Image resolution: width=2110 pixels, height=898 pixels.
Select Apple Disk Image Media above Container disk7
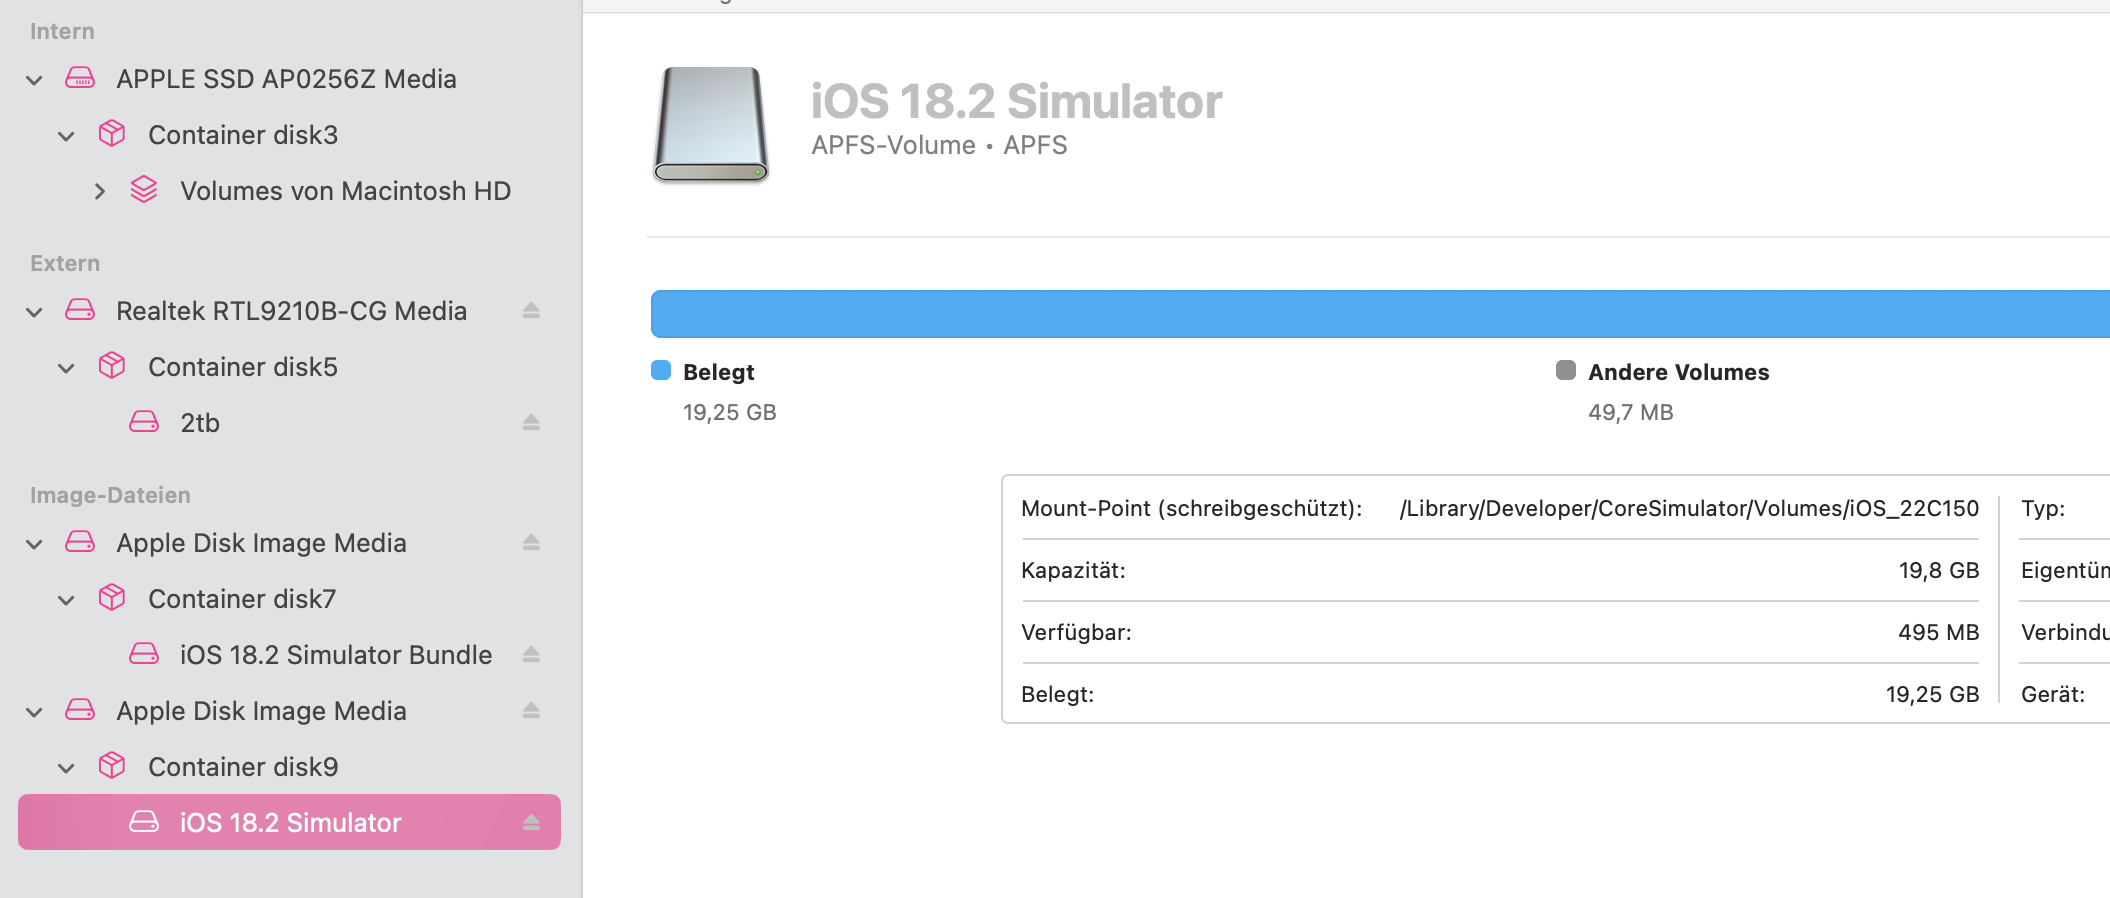click(261, 543)
